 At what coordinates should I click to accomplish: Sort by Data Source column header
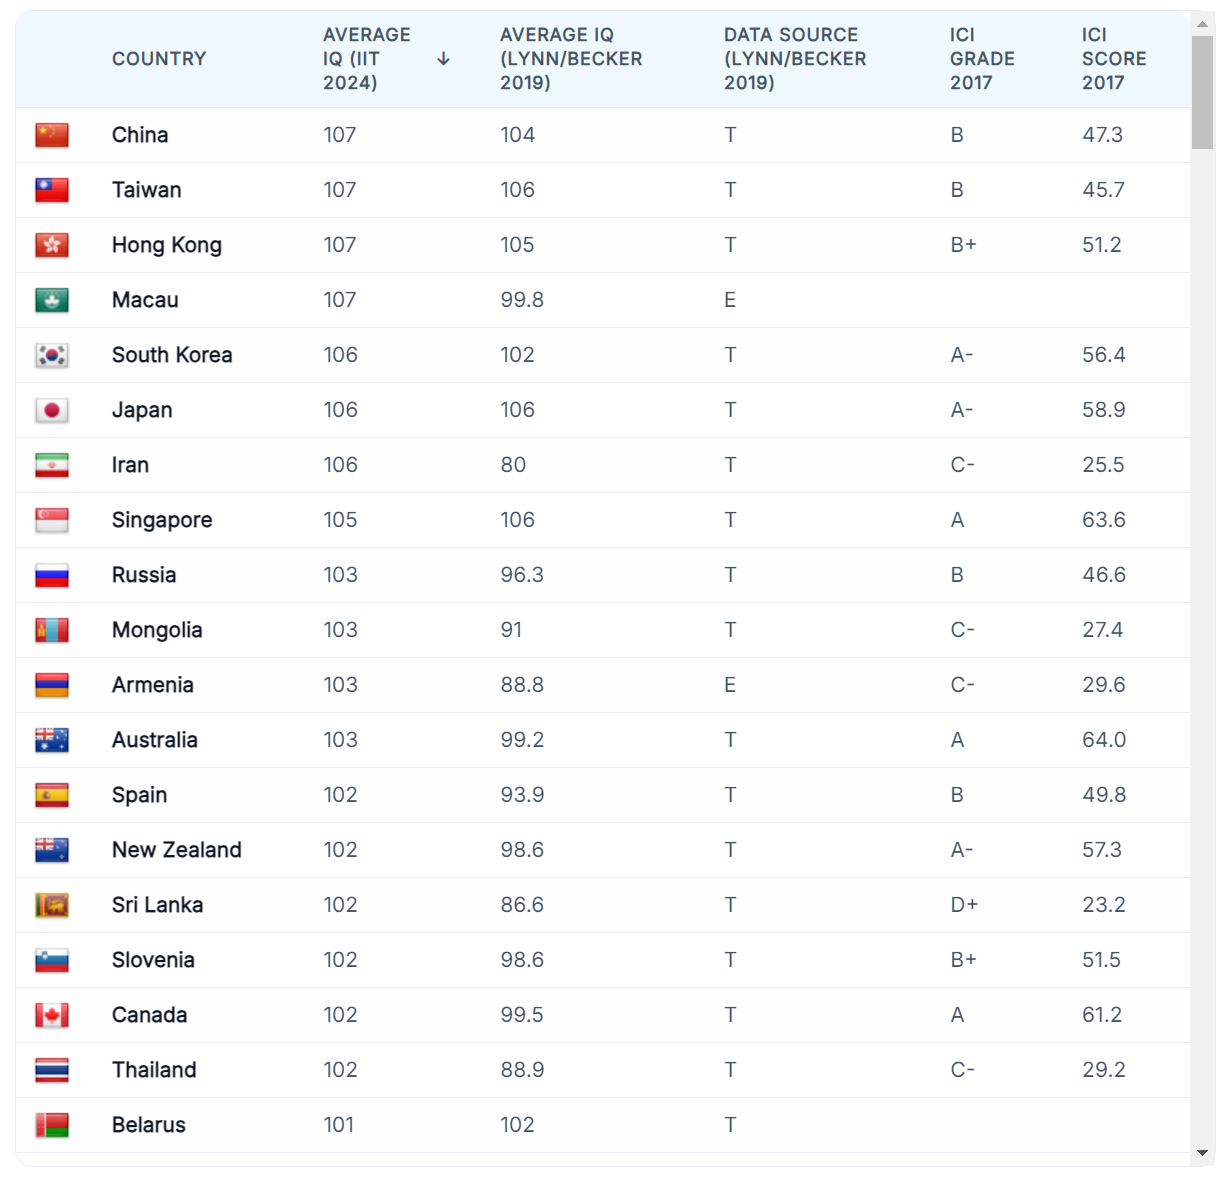pyautogui.click(x=795, y=59)
